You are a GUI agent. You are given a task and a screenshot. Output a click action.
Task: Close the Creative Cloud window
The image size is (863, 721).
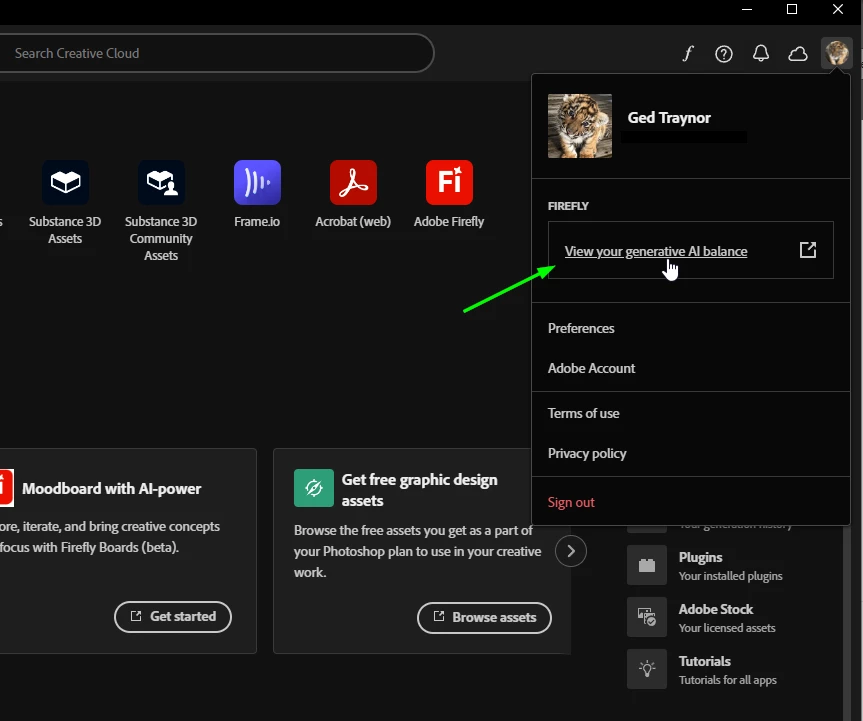[838, 9]
